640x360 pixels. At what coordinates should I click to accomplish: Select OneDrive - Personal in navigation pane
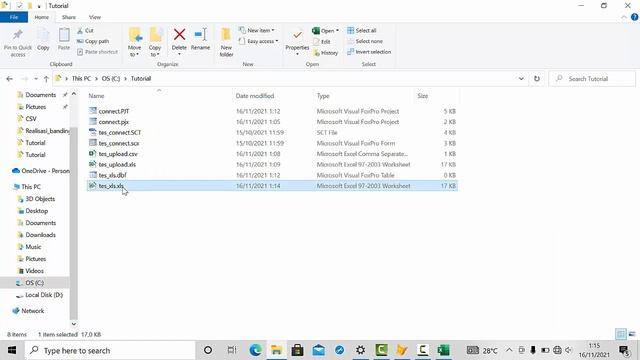(41, 171)
